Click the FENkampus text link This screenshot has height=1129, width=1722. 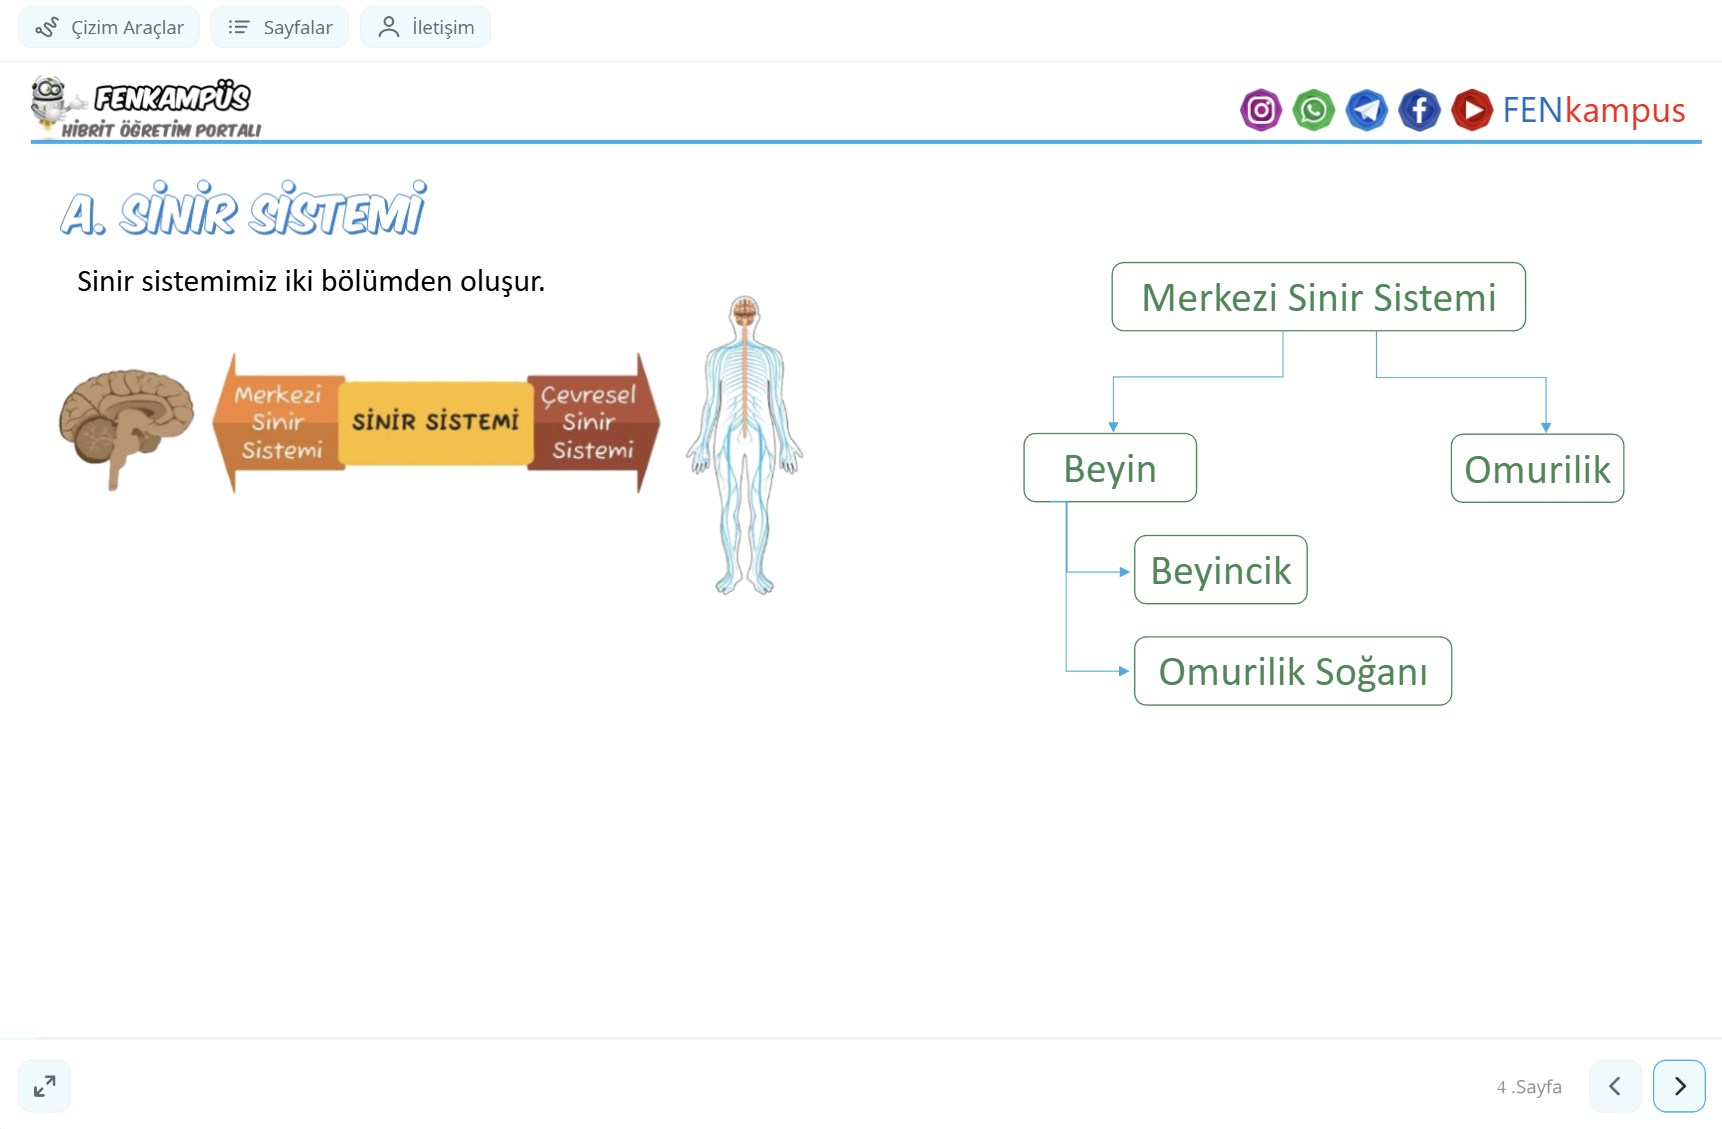pos(1593,110)
